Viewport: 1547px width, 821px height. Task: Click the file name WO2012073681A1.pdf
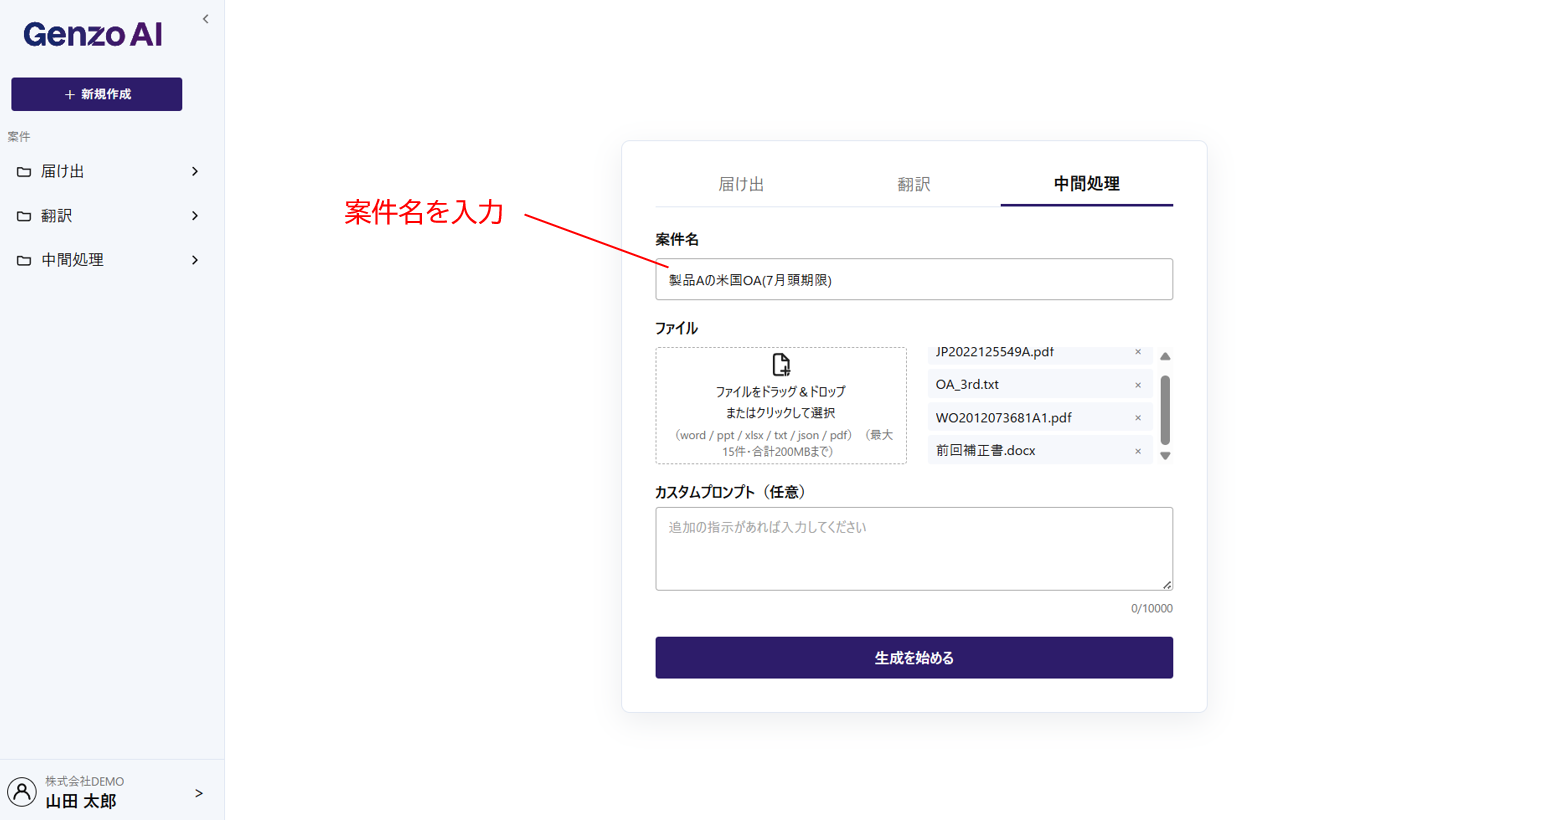click(1003, 418)
